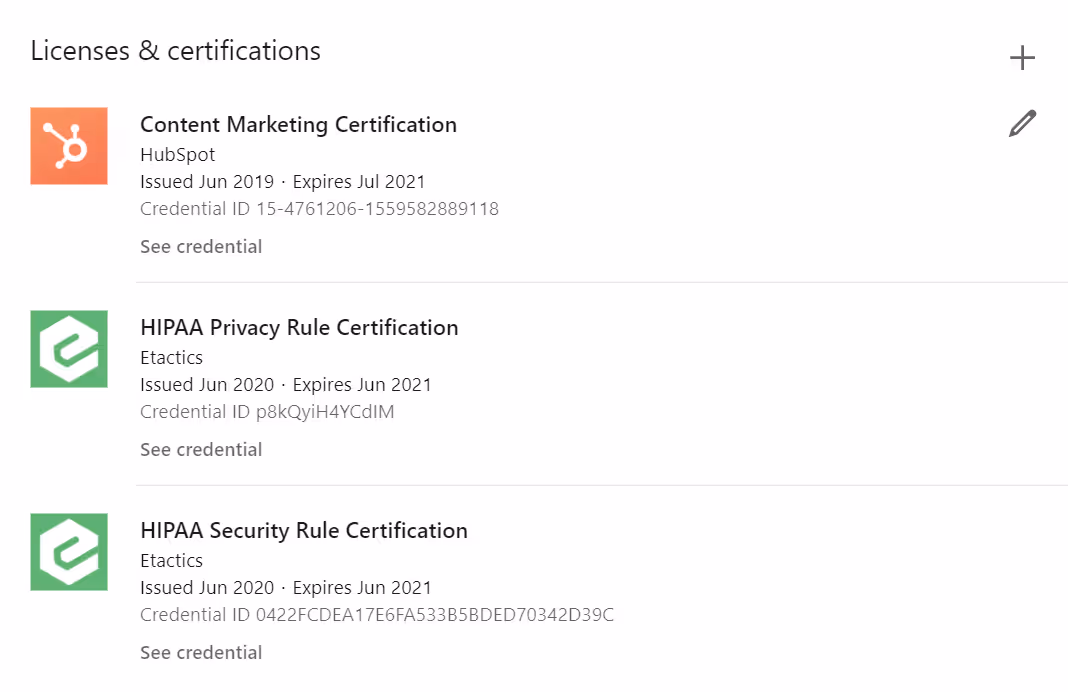Click the pencil edit icon

1022,124
